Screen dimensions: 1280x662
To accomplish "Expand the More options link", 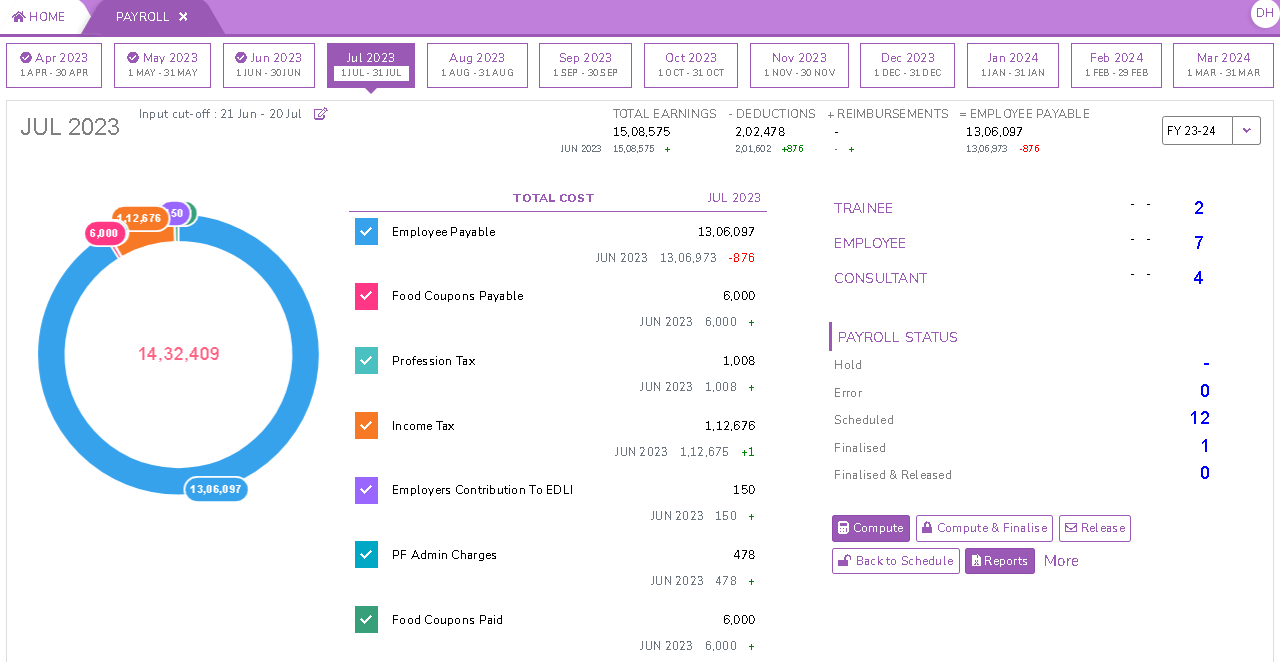I will [x=1061, y=561].
